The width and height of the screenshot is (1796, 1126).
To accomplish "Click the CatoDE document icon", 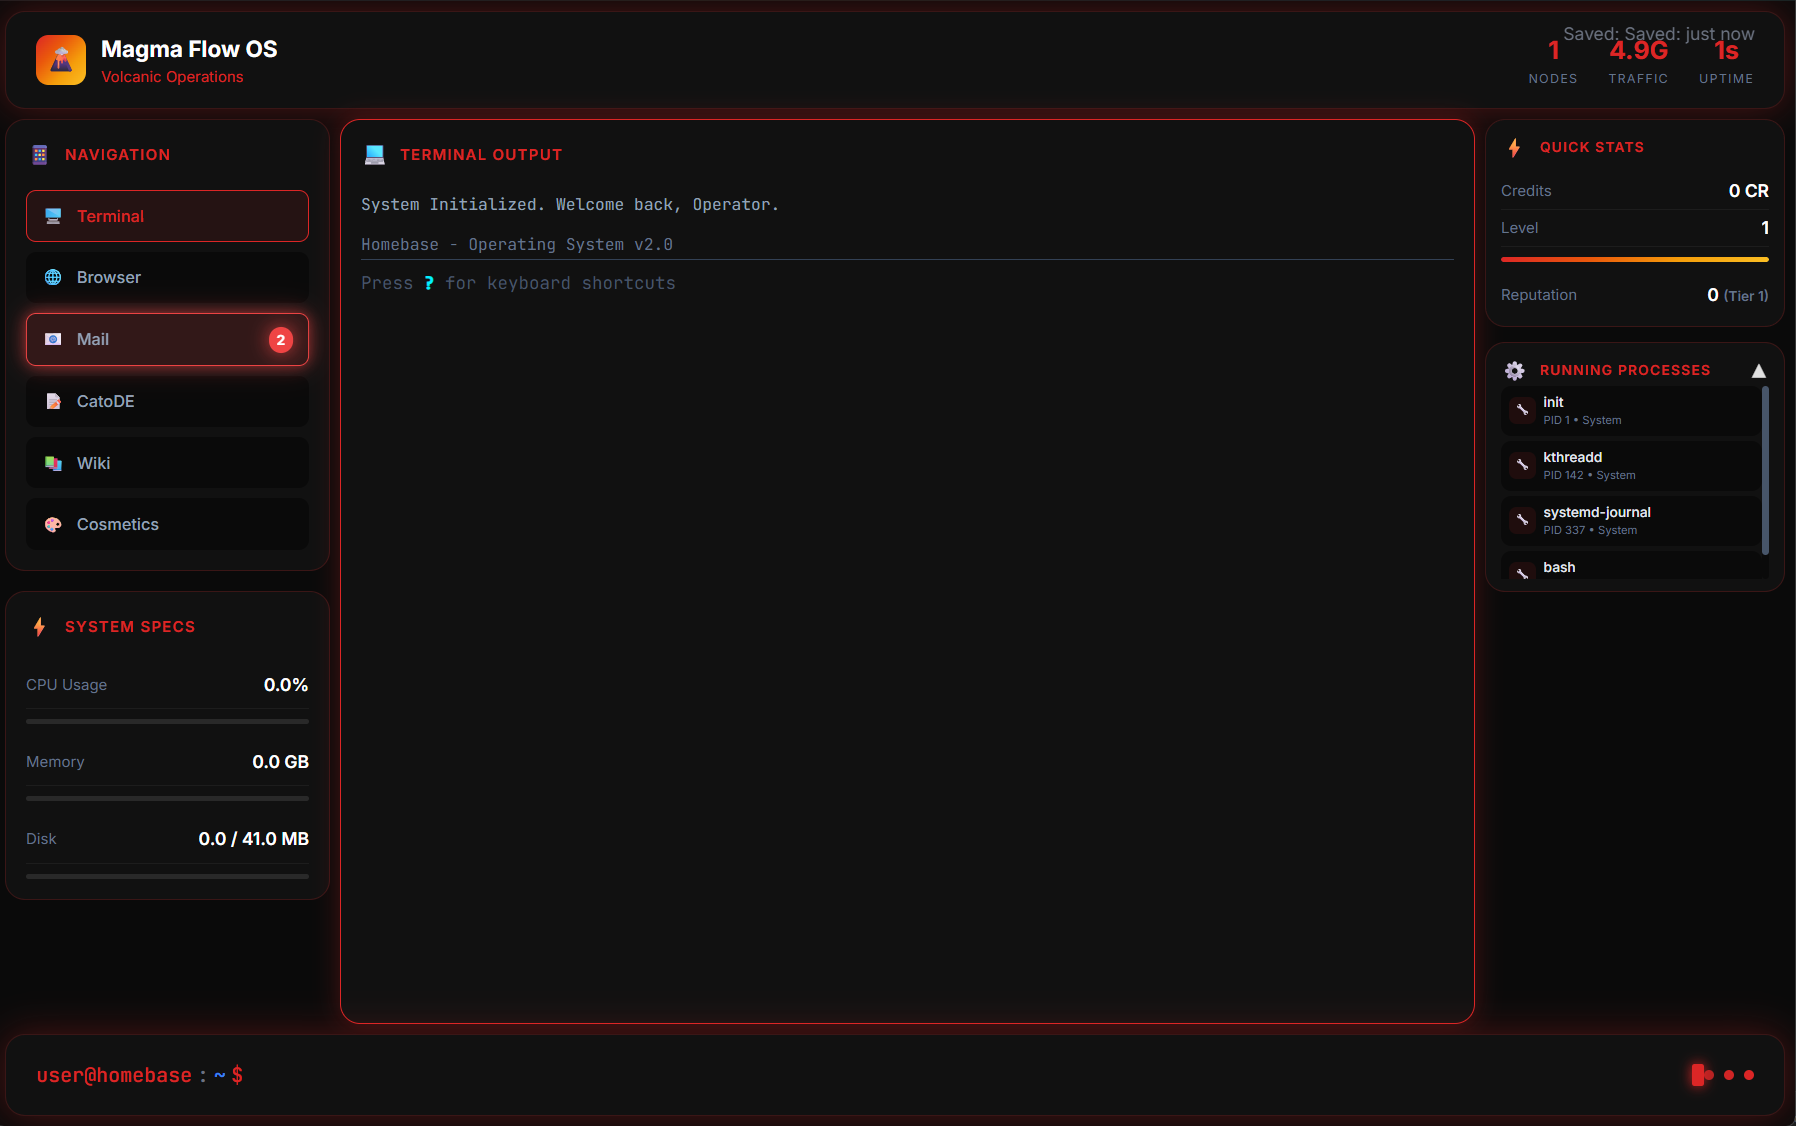I will click(x=52, y=401).
